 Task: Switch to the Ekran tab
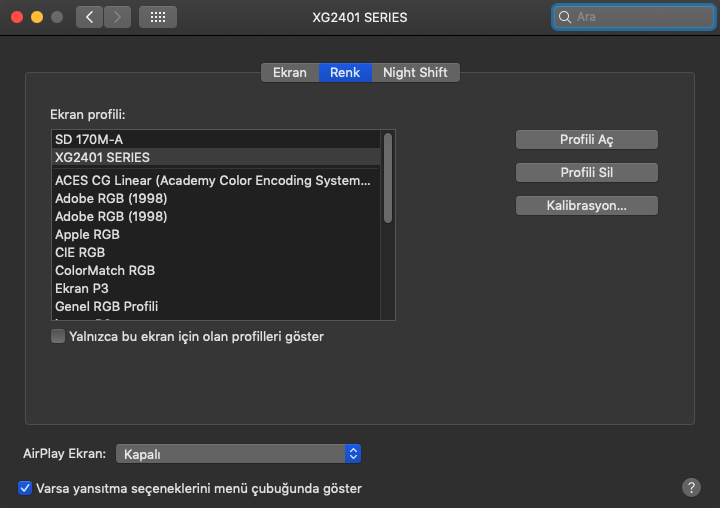point(289,72)
